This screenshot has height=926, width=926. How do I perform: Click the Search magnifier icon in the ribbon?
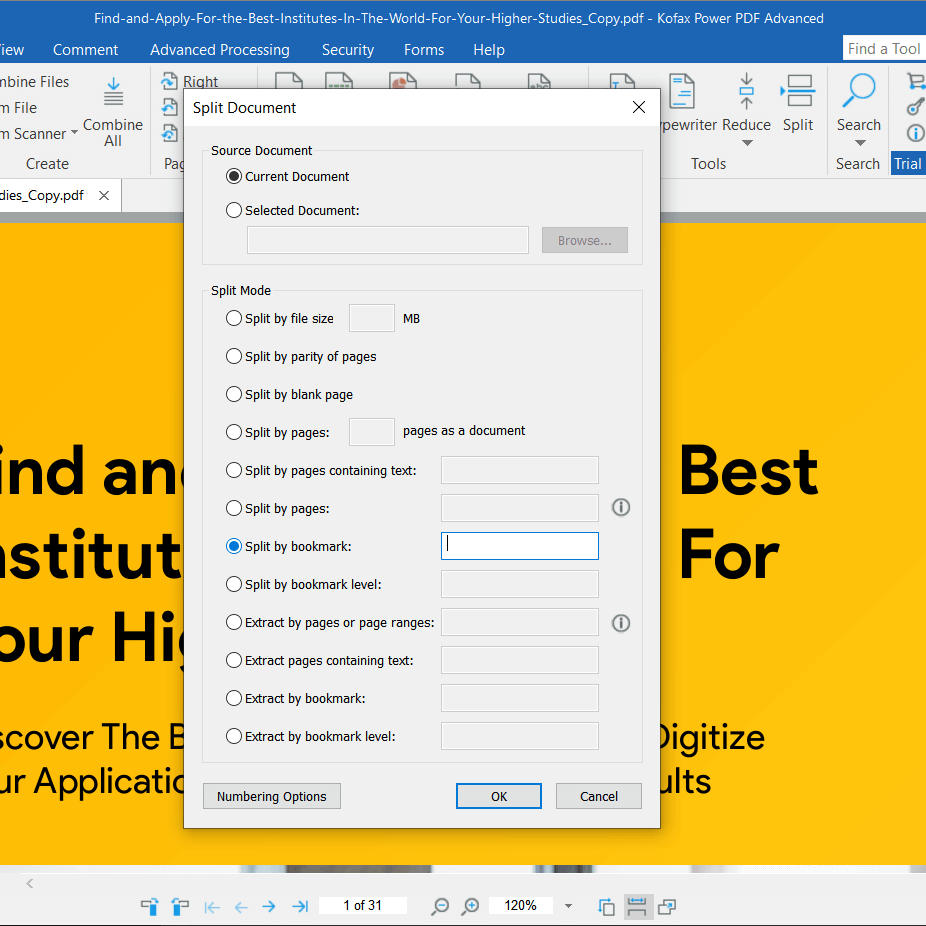coord(858,90)
